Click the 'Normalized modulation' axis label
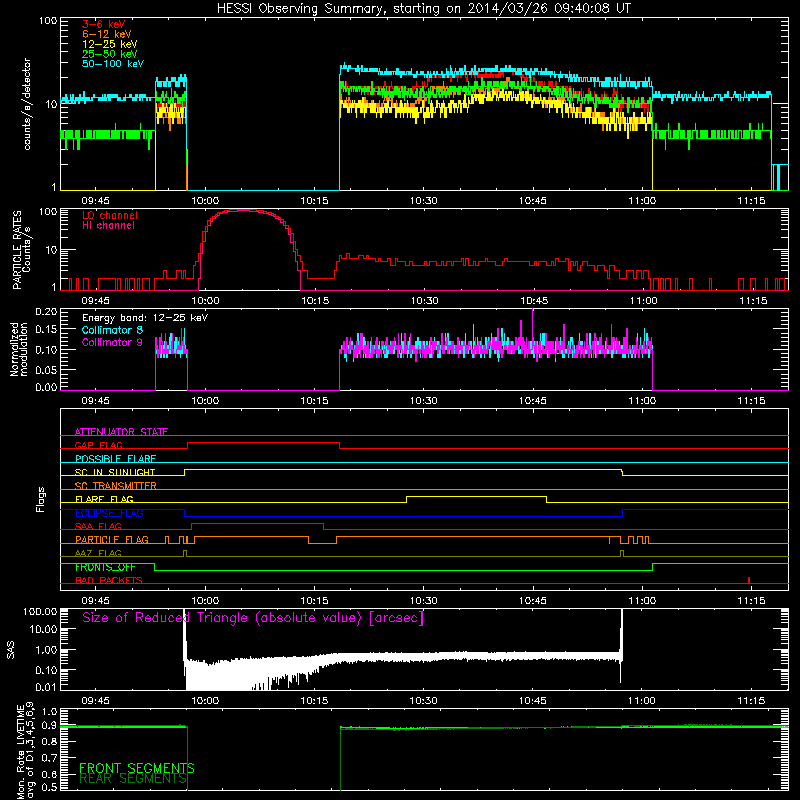This screenshot has height=800, width=800. click(x=19, y=349)
